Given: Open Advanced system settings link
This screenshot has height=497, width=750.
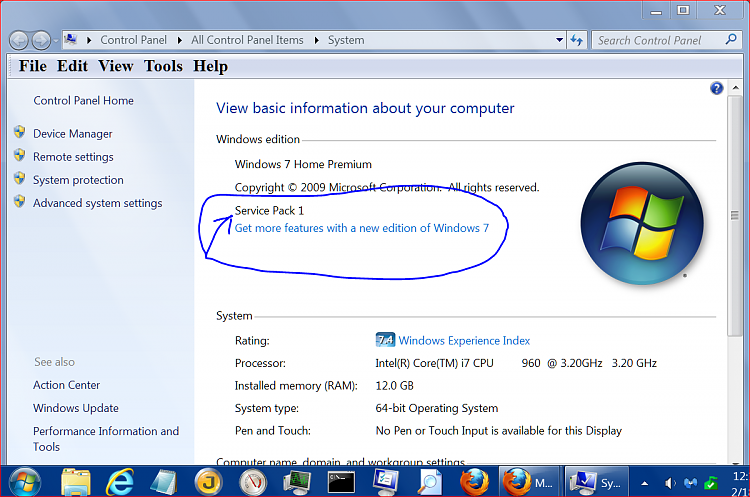Looking at the screenshot, I should coord(98,203).
